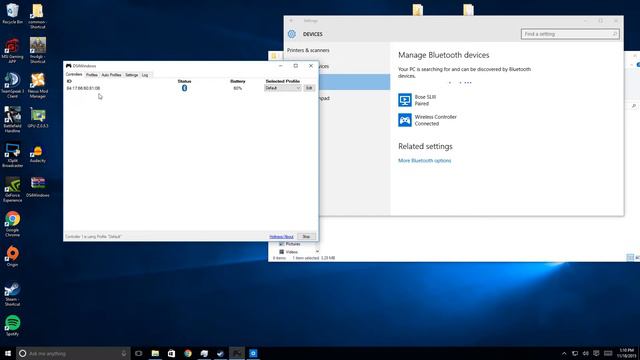Open the GeForce Experience desktop icon

(13, 189)
